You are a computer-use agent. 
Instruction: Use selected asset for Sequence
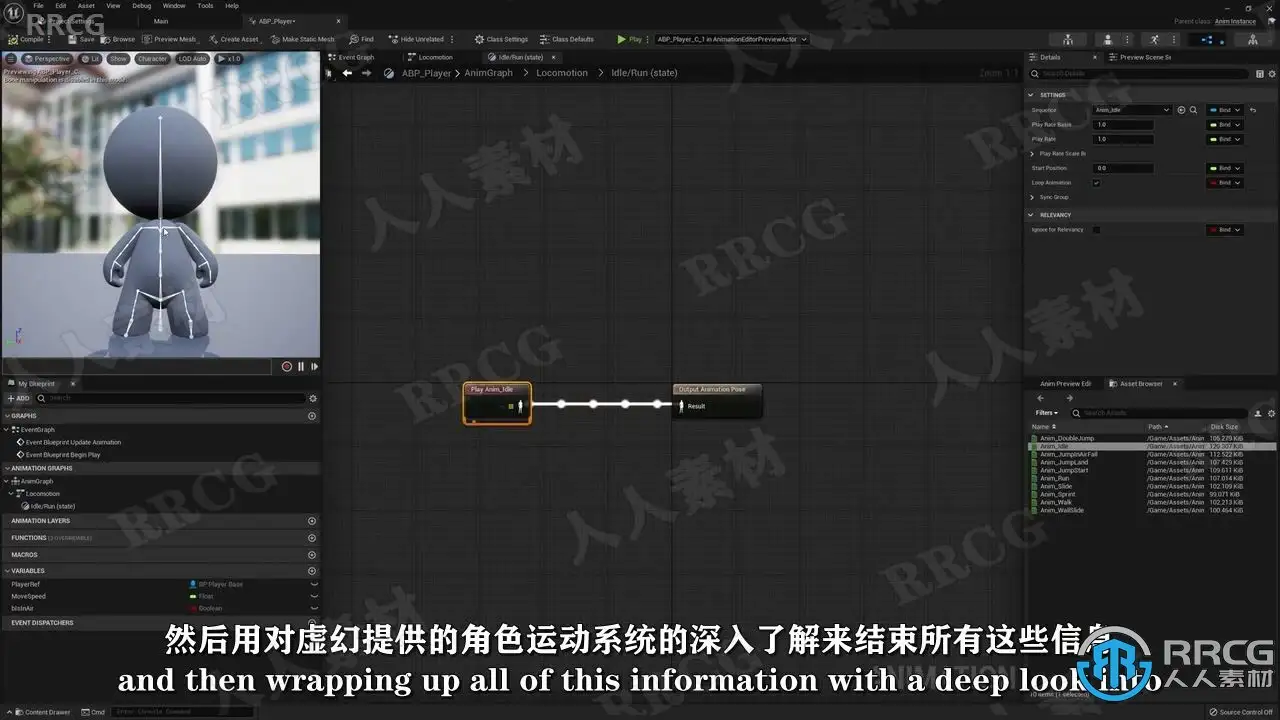(x=1181, y=110)
